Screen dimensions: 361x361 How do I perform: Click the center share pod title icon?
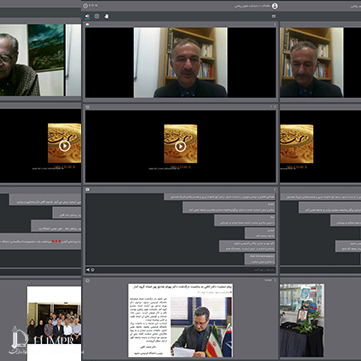[x=88, y=281]
